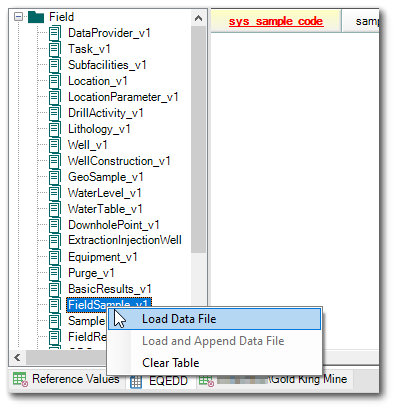Image resolution: width=395 pixels, height=409 pixels.
Task: Select GeoSample_v1 in the tree
Action: click(106, 177)
